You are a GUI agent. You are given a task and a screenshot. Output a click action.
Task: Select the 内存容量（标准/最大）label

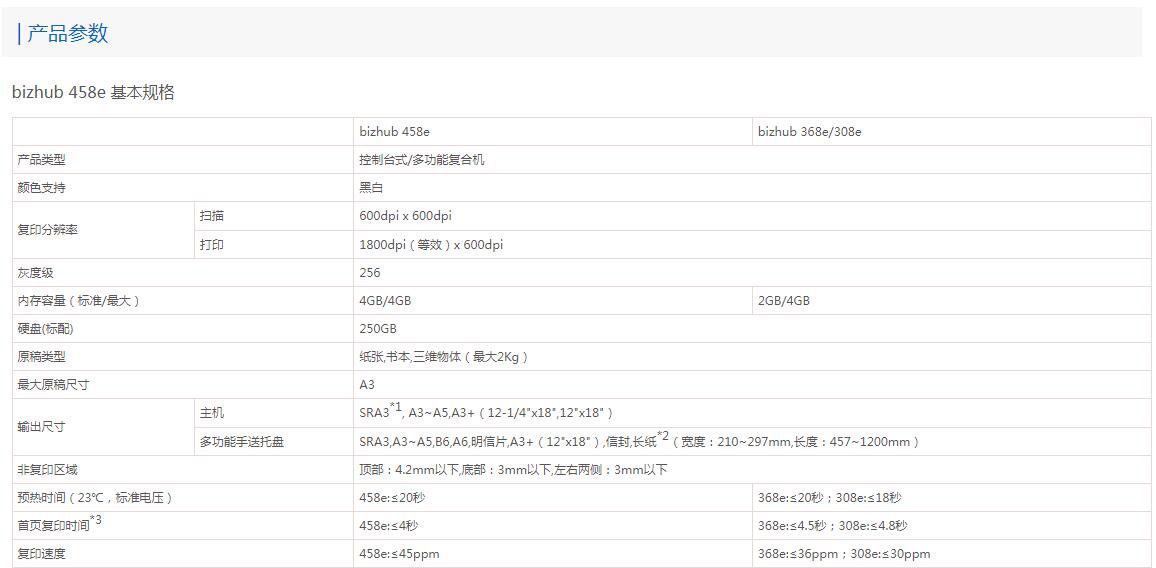pyautogui.click(x=79, y=300)
